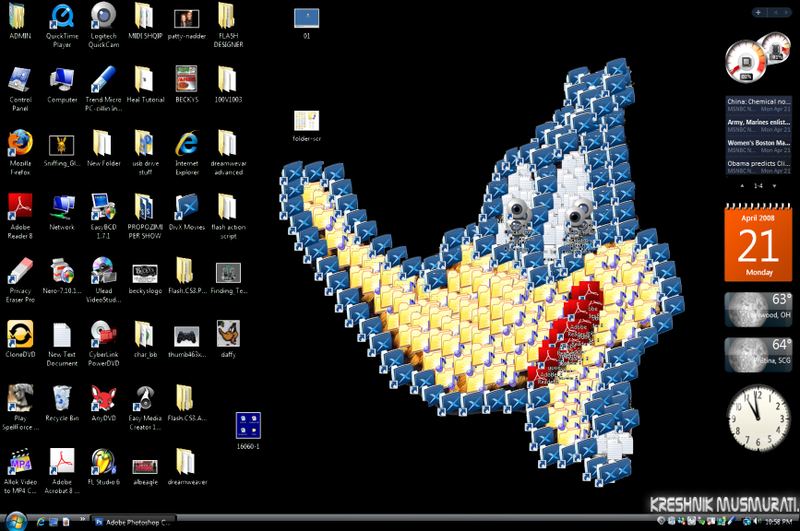Image resolution: width=800 pixels, height=531 pixels.
Task: Show previous feed headlines with up arrow
Action: coord(742,186)
